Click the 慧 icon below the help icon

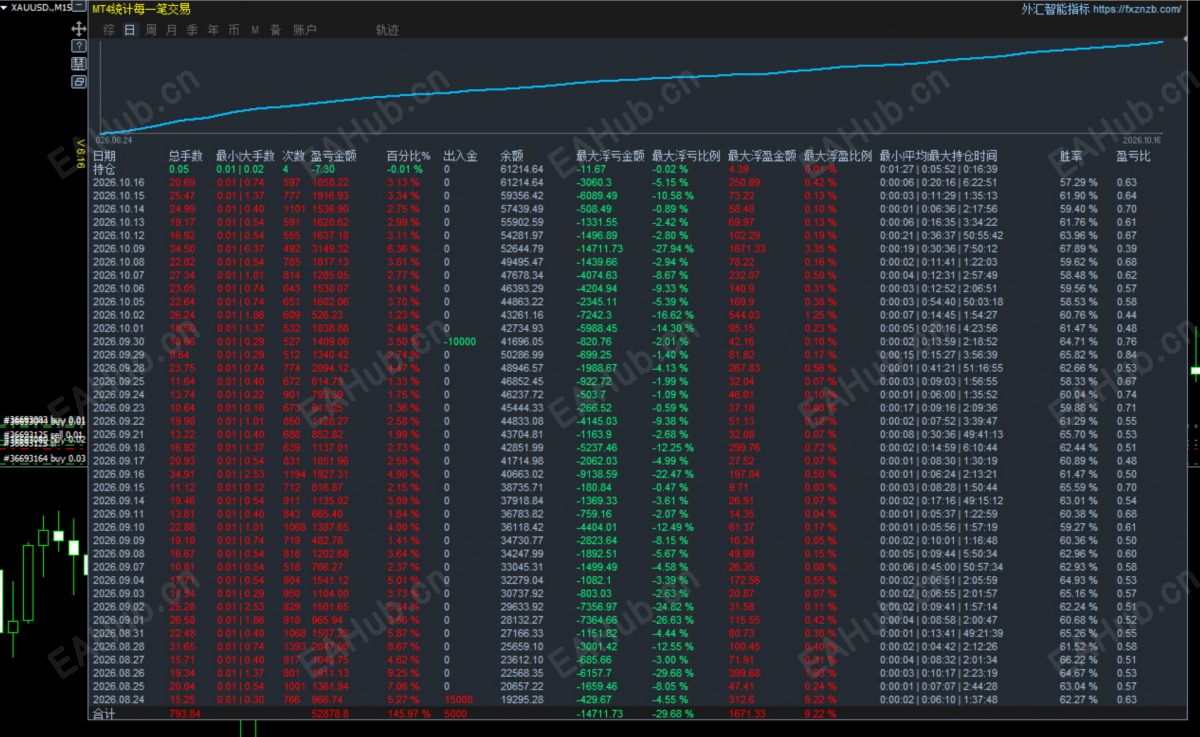click(x=79, y=64)
